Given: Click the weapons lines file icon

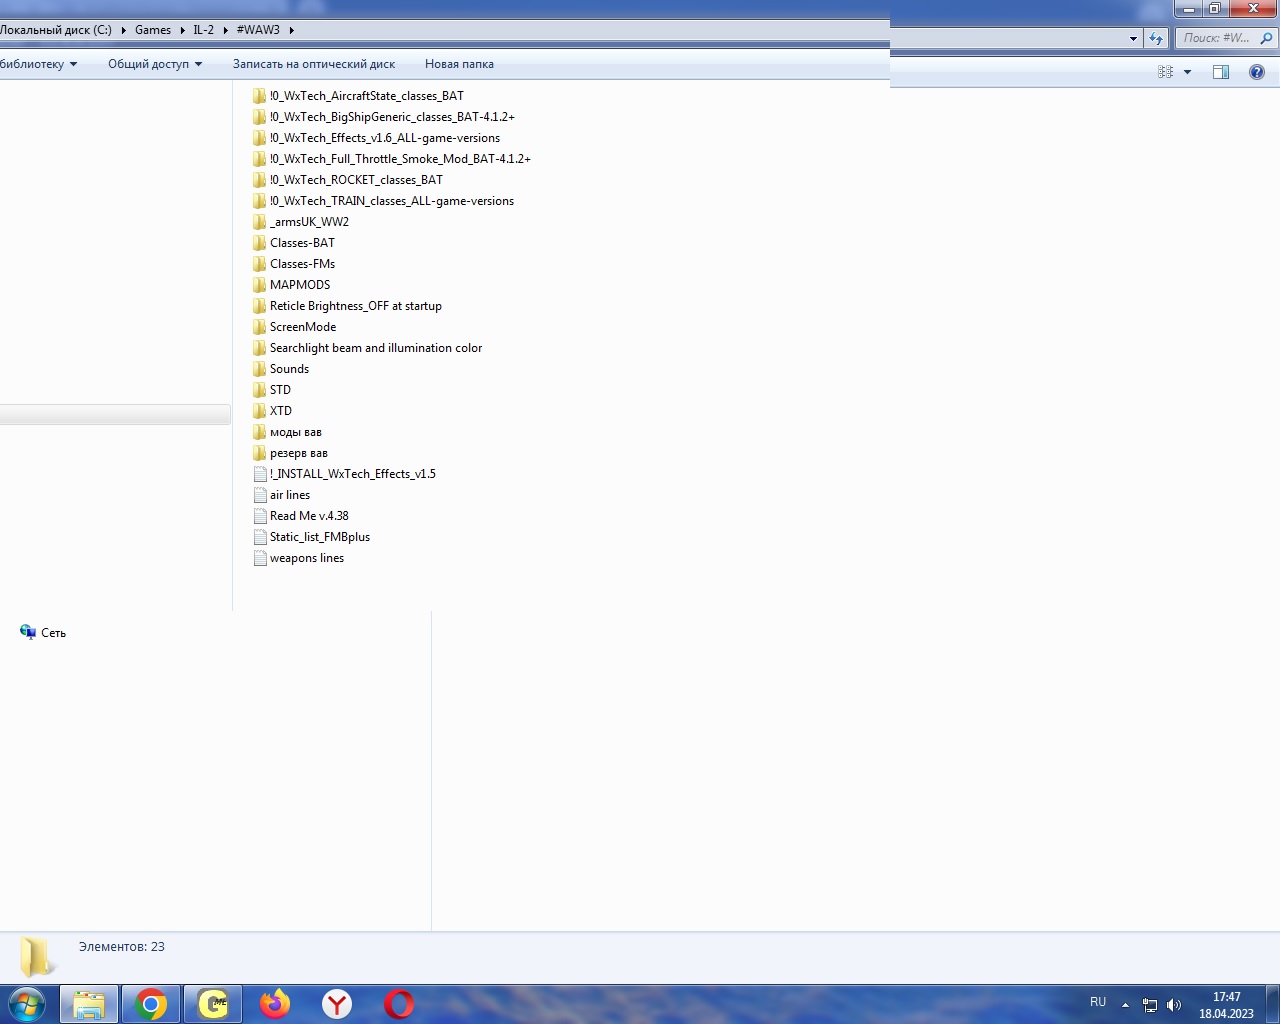Looking at the screenshot, I should coord(260,558).
